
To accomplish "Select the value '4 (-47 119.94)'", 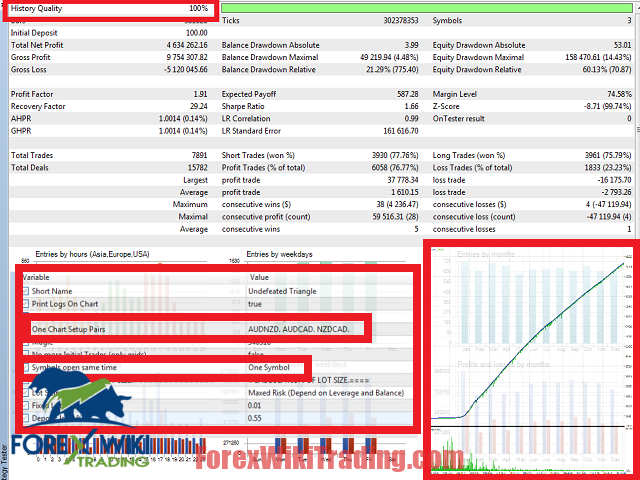I will pyautogui.click(x=609, y=204).
